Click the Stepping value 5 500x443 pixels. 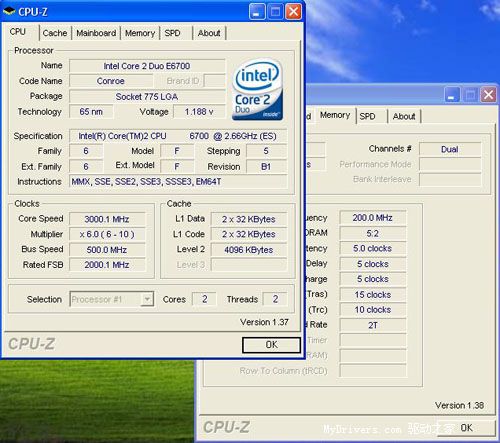pyautogui.click(x=266, y=151)
